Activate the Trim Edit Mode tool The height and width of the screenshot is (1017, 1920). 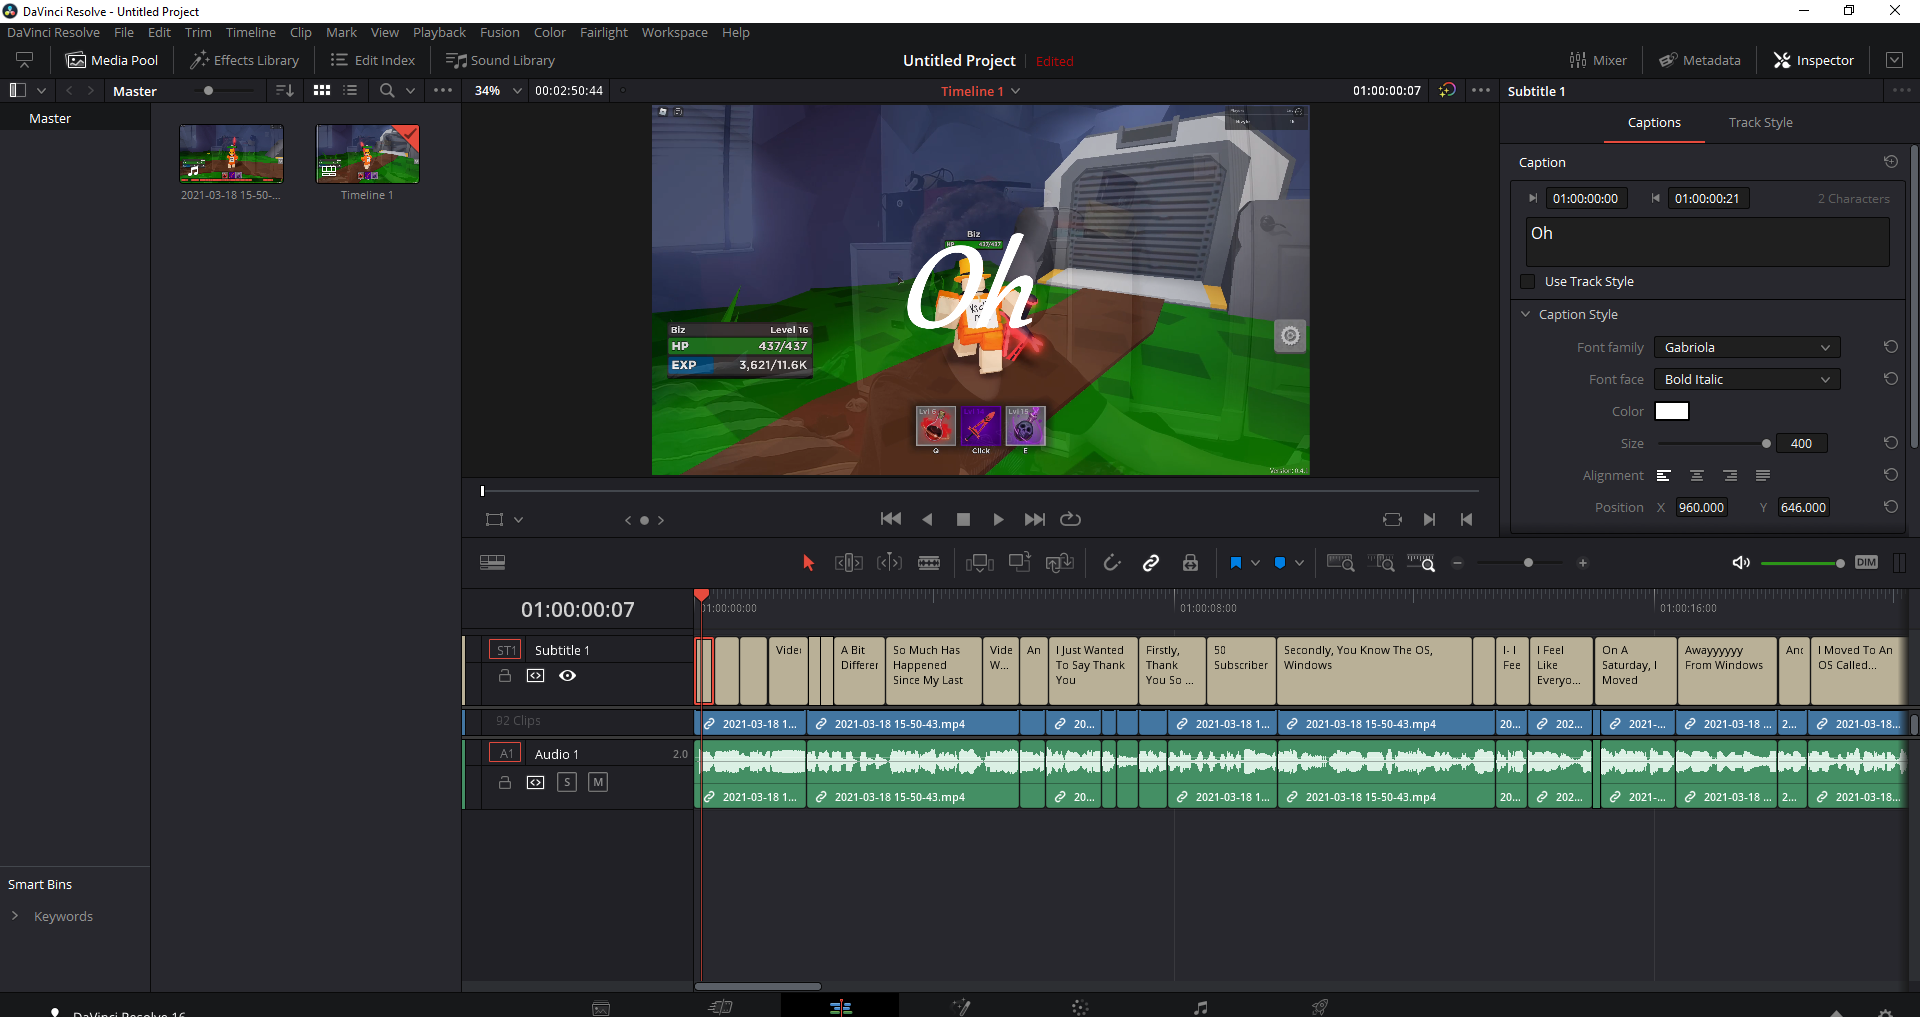pyautogui.click(x=848, y=563)
